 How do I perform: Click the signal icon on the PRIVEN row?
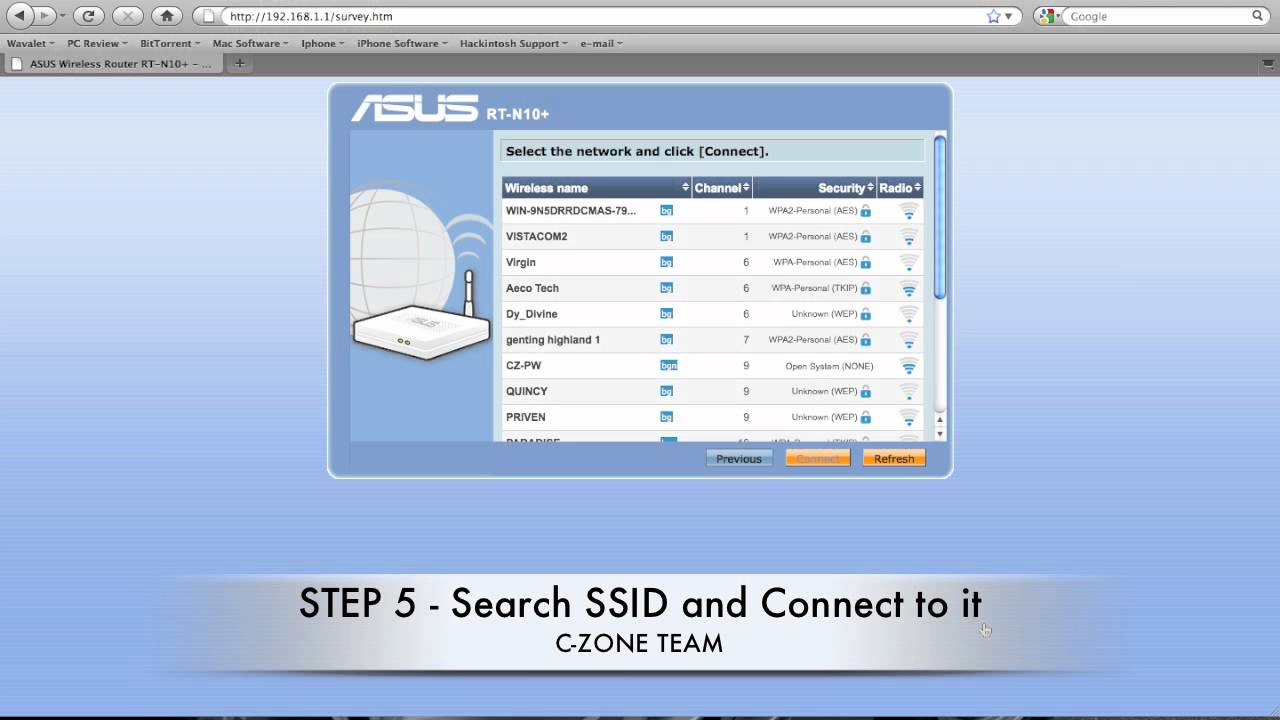pyautogui.click(x=908, y=417)
